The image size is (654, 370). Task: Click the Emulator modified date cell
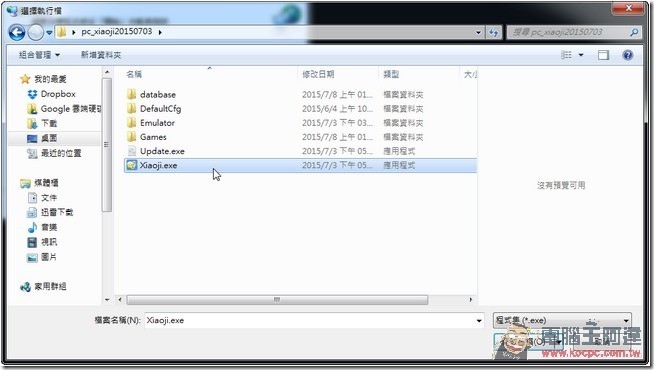(x=337, y=123)
